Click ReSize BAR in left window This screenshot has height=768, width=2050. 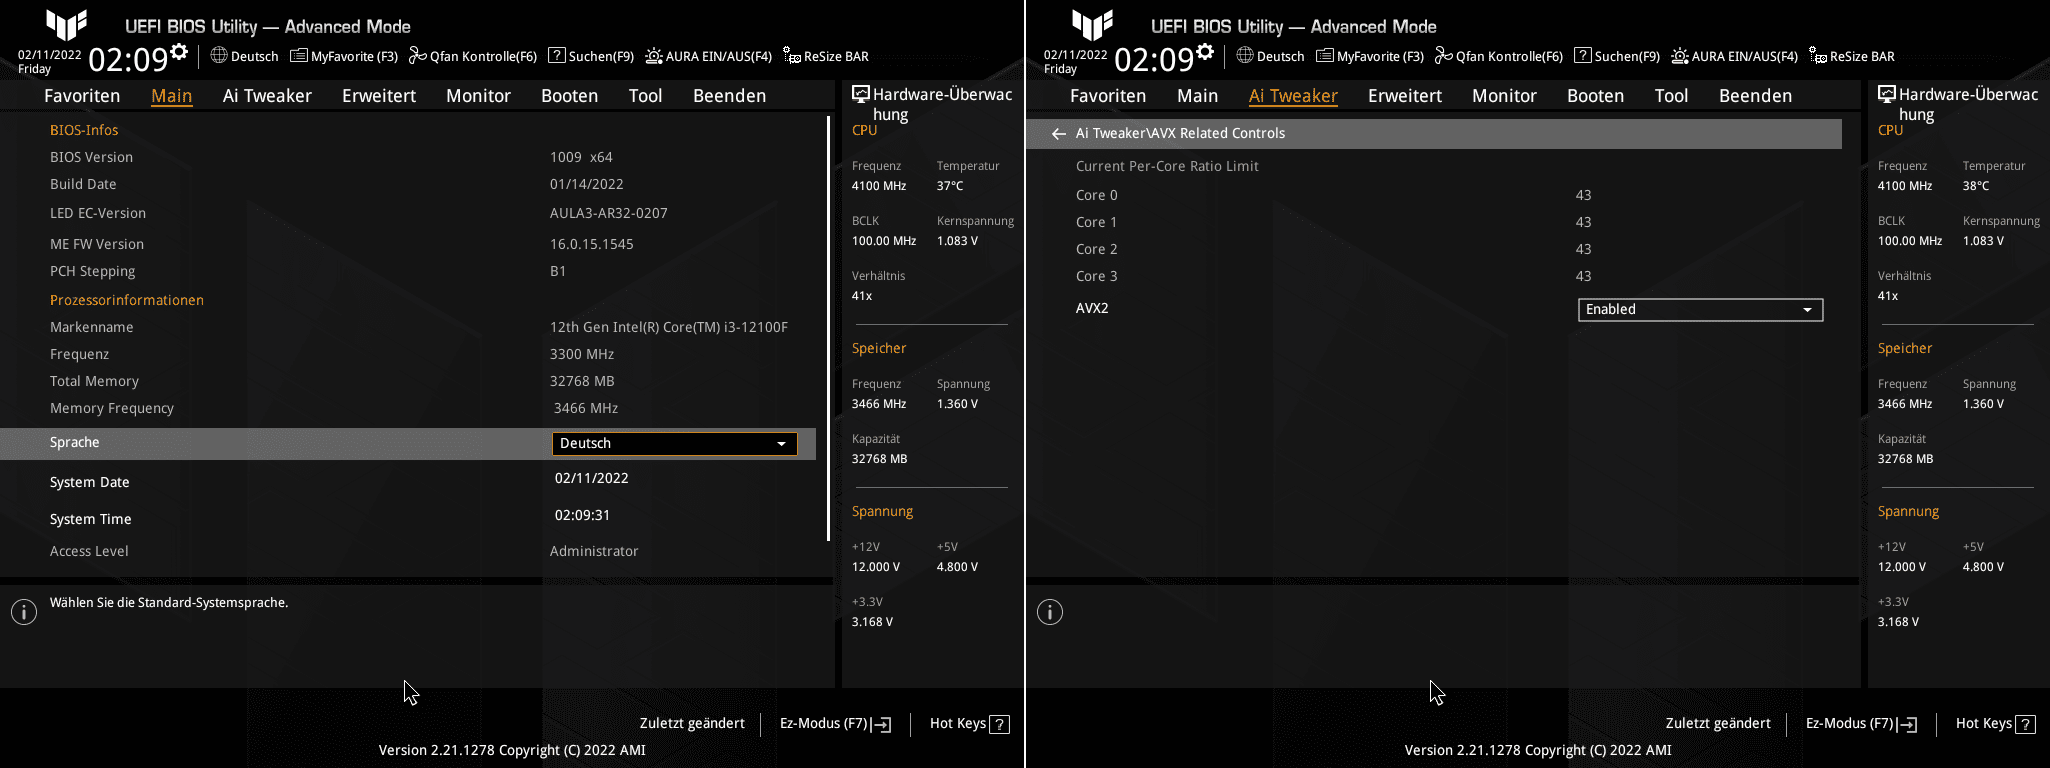tap(826, 56)
